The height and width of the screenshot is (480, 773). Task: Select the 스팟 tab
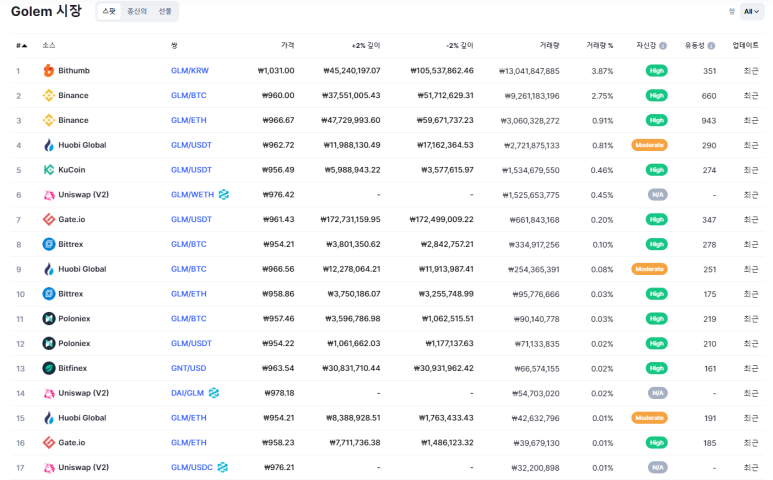(109, 11)
